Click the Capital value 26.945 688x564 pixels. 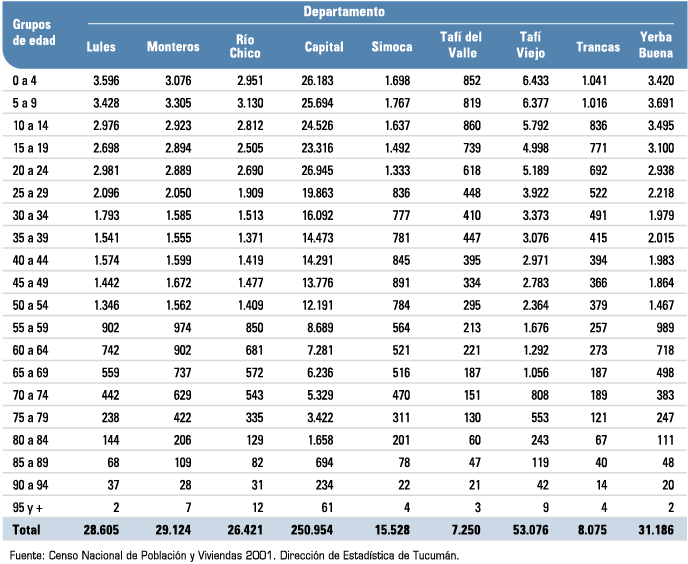[317, 170]
